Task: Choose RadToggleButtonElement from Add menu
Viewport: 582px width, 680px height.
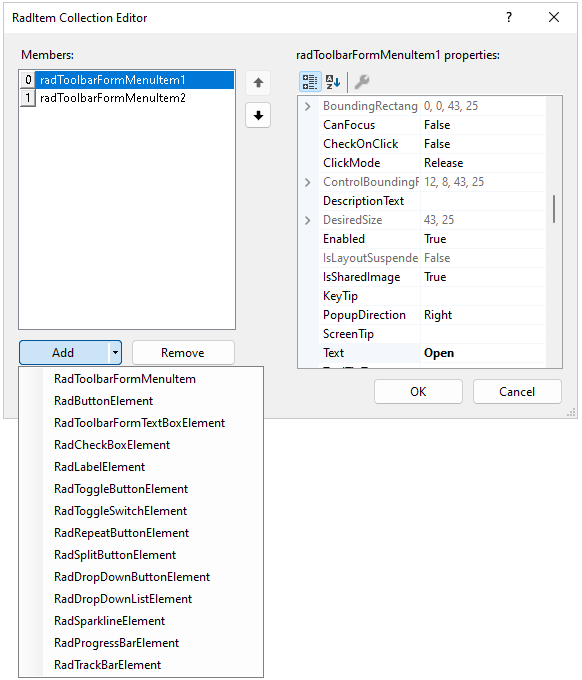Action: (141, 489)
